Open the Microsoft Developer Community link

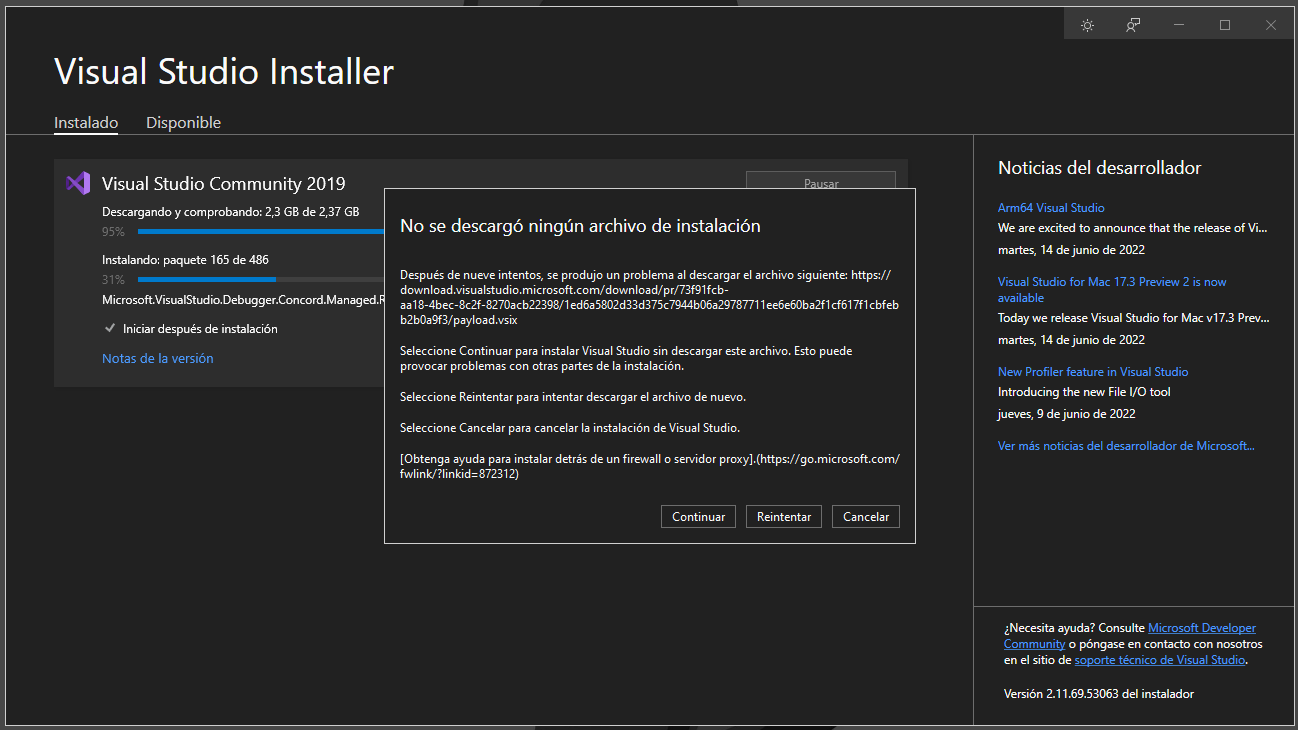[x=1130, y=636]
